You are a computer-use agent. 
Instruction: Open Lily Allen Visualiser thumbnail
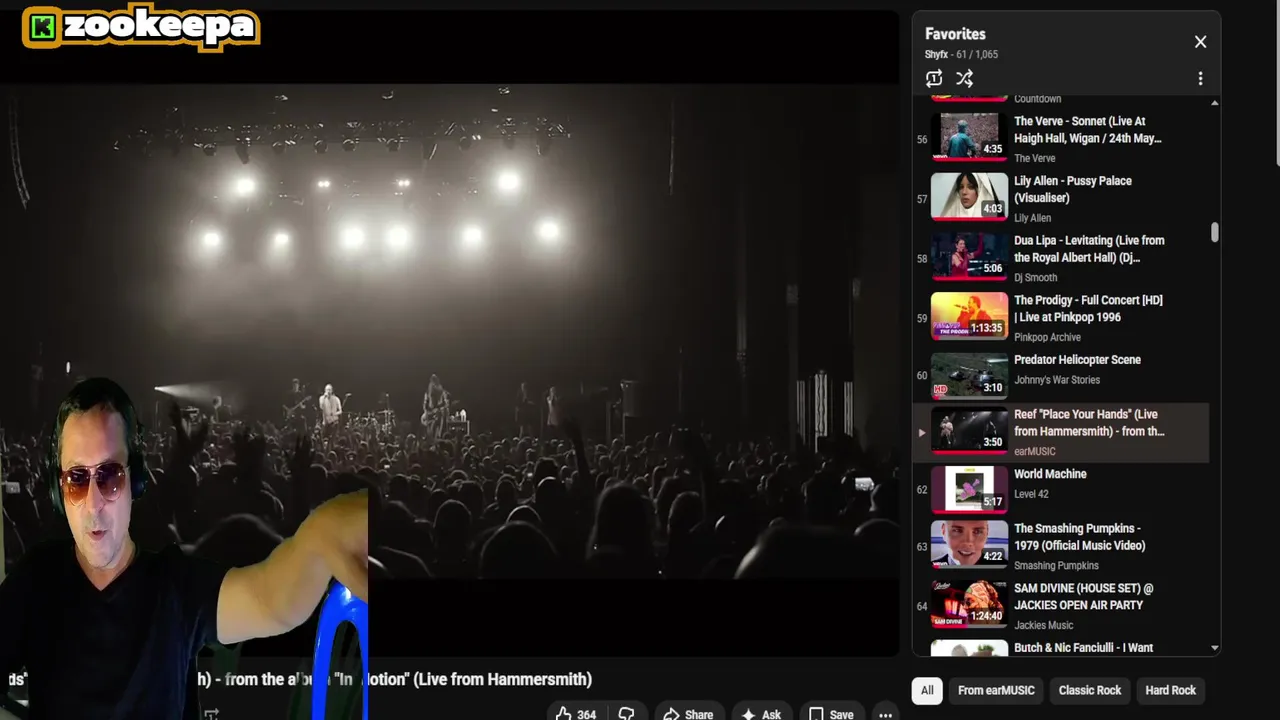tap(969, 196)
